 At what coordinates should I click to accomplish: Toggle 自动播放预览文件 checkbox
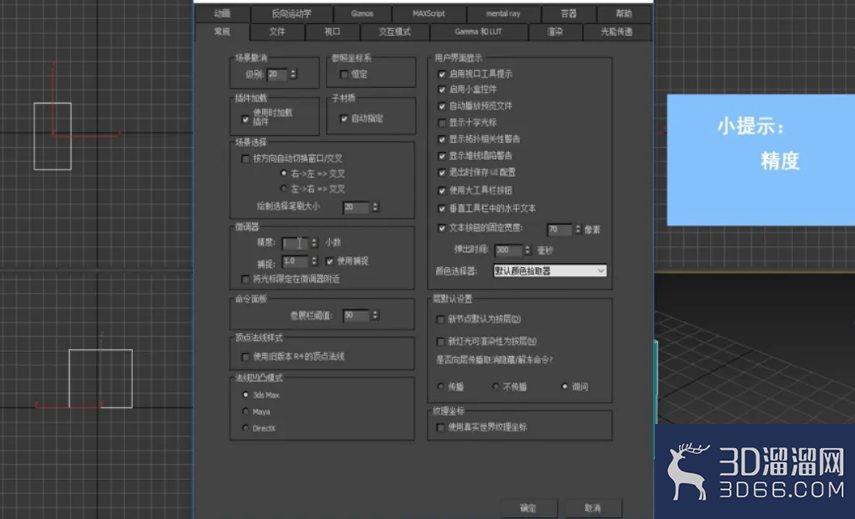[x=442, y=106]
